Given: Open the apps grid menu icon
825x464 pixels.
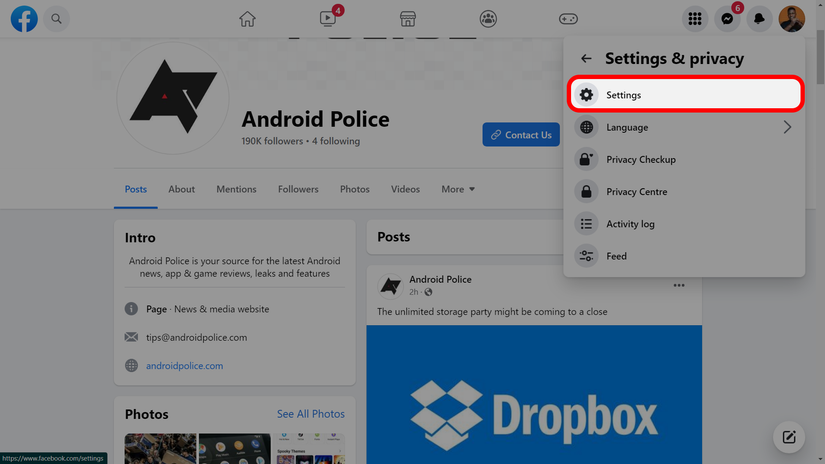Looking at the screenshot, I should [695, 19].
